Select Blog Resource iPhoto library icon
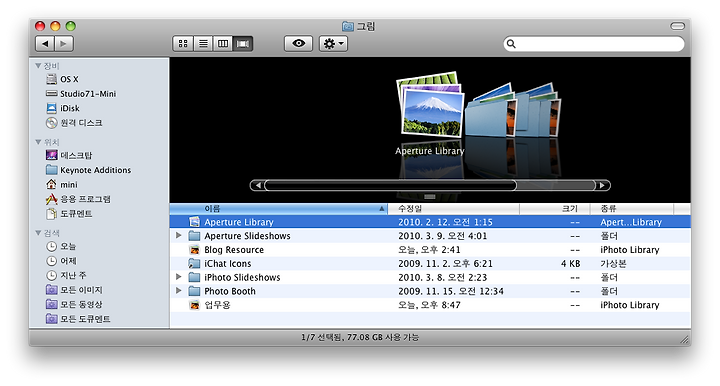 click(x=195, y=250)
